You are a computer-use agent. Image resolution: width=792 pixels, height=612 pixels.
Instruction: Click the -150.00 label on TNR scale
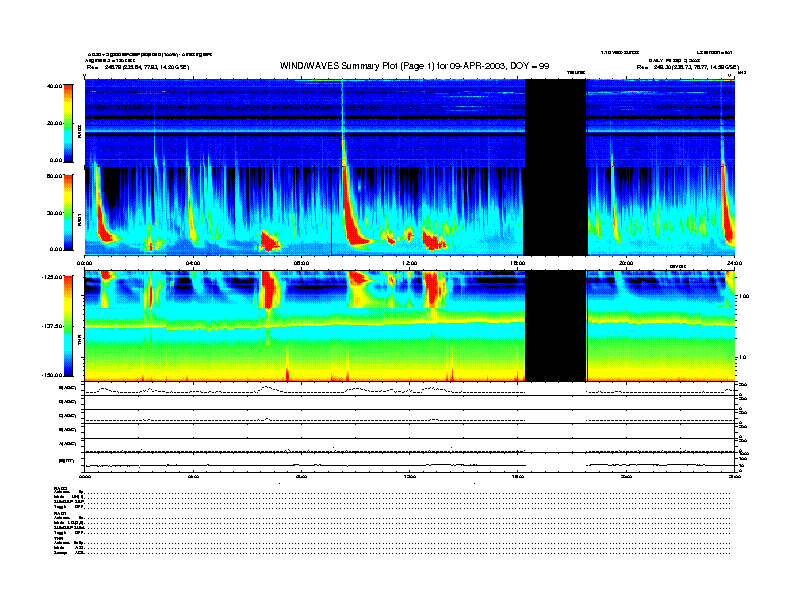[53, 375]
